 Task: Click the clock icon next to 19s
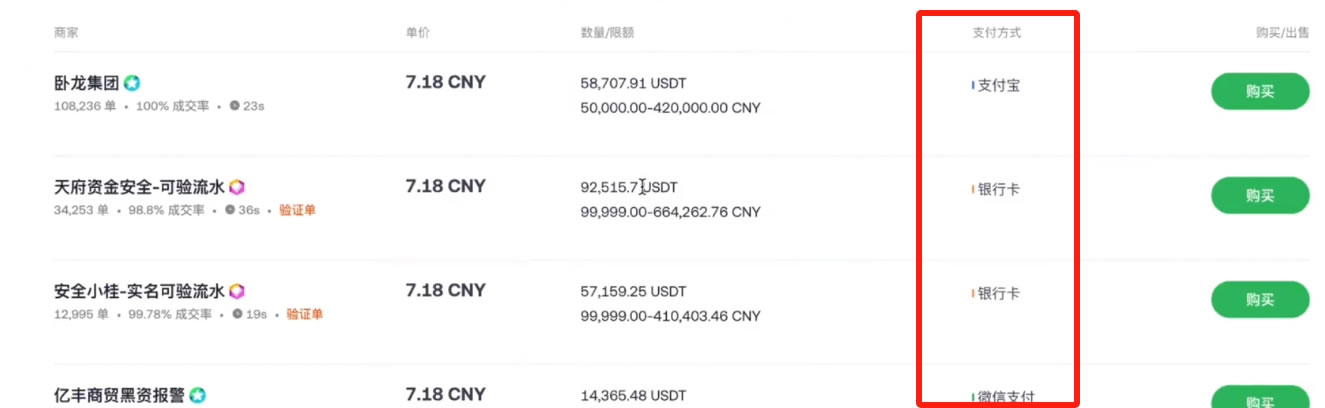click(238, 314)
